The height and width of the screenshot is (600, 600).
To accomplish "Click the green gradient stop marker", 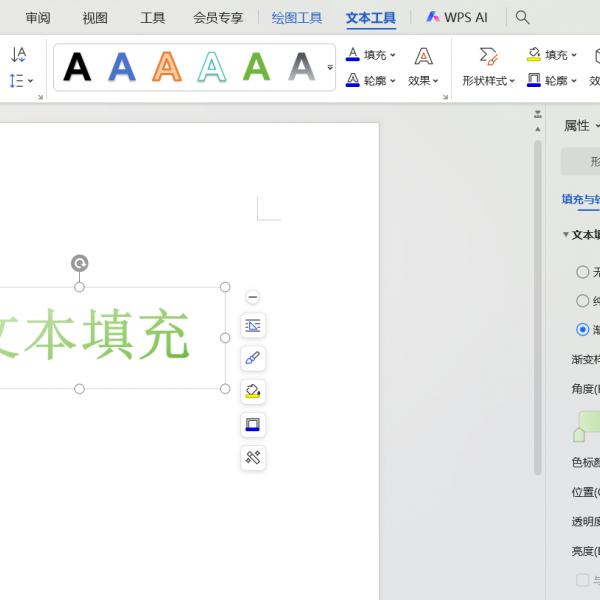I will point(579,435).
